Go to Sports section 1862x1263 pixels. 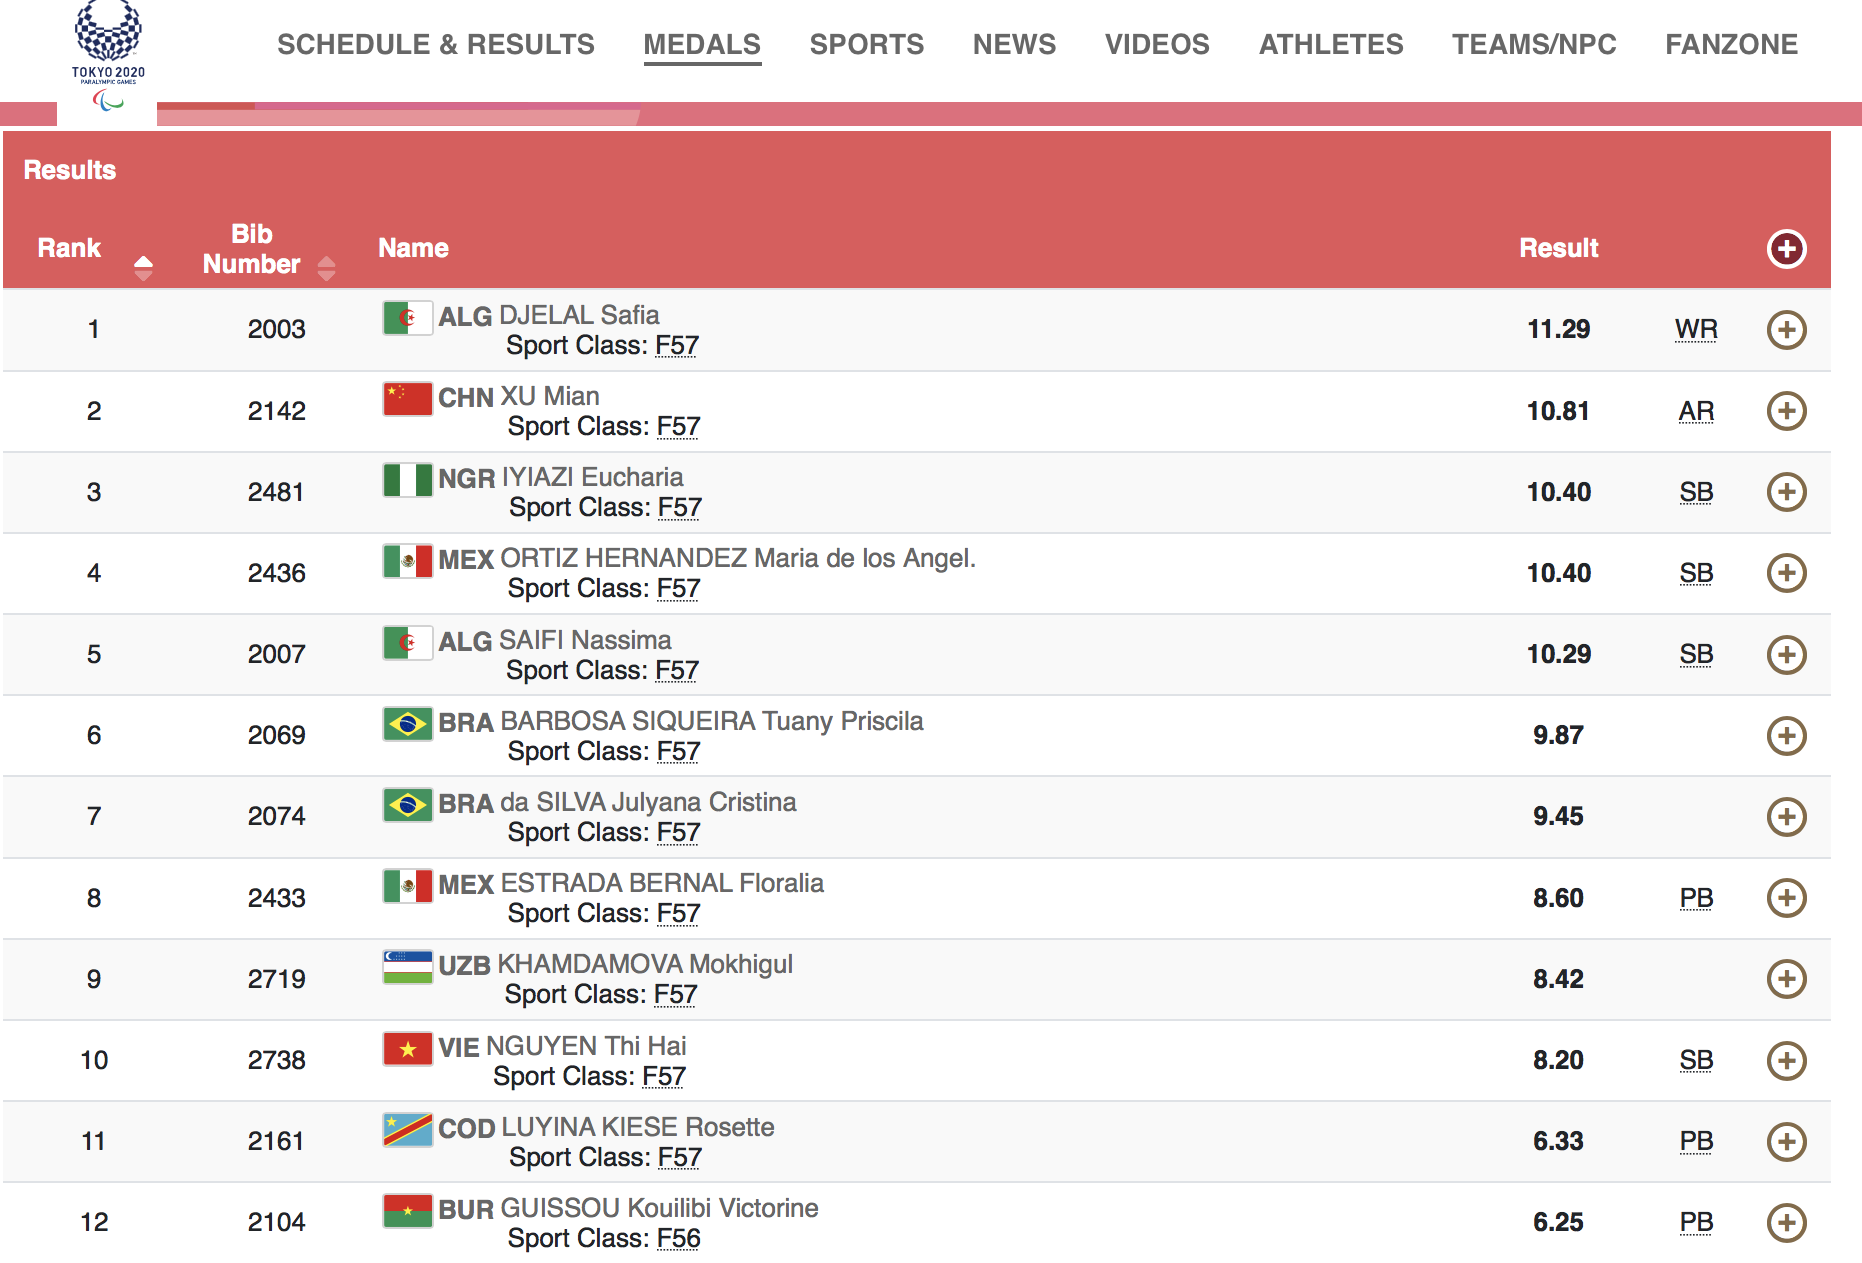pos(867,44)
